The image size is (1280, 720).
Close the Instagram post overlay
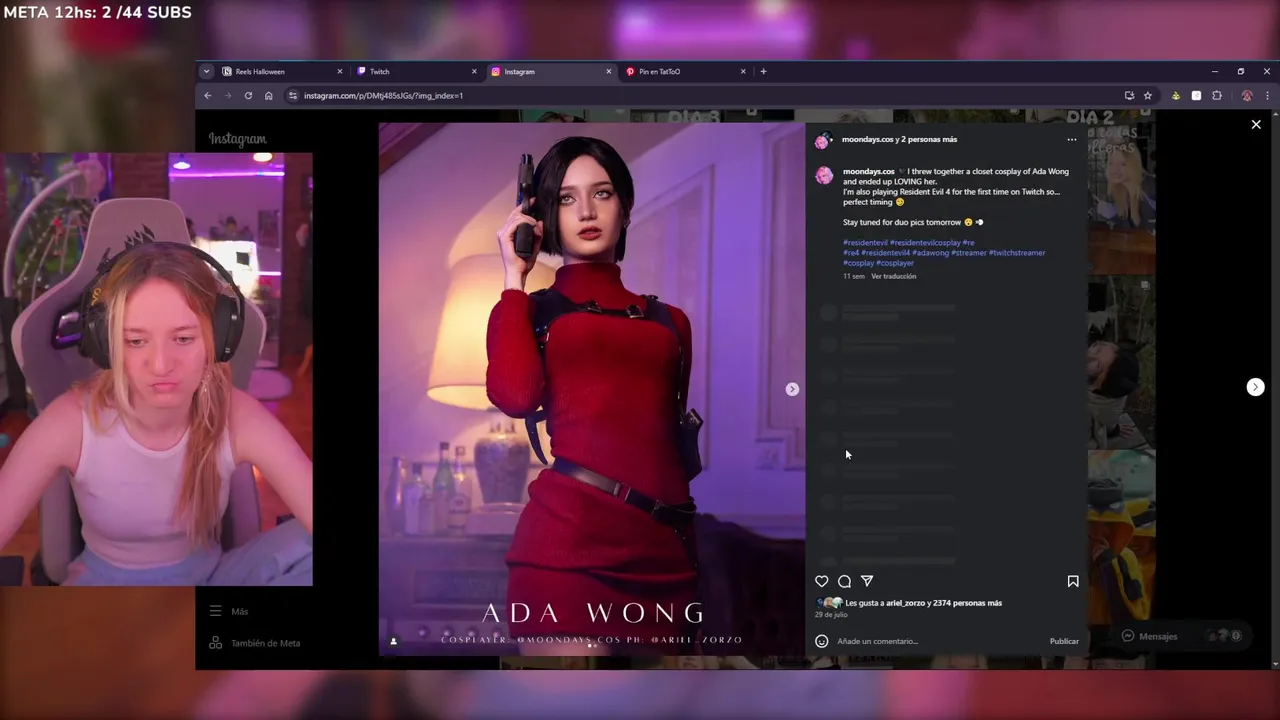[1256, 124]
